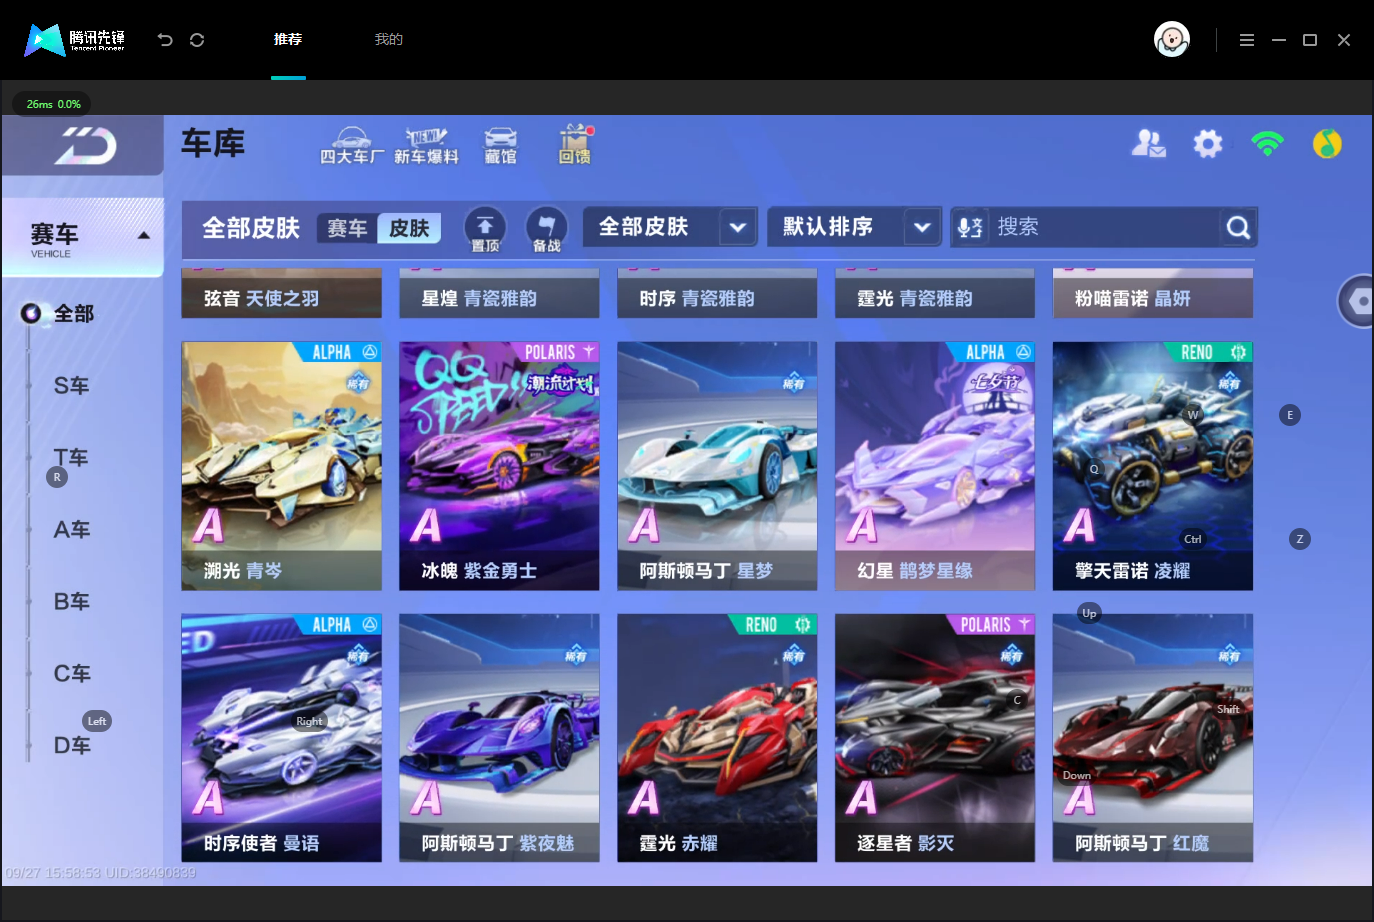This screenshot has height=922, width=1374.
Task: Select the A车 category filter
Action: [71, 530]
